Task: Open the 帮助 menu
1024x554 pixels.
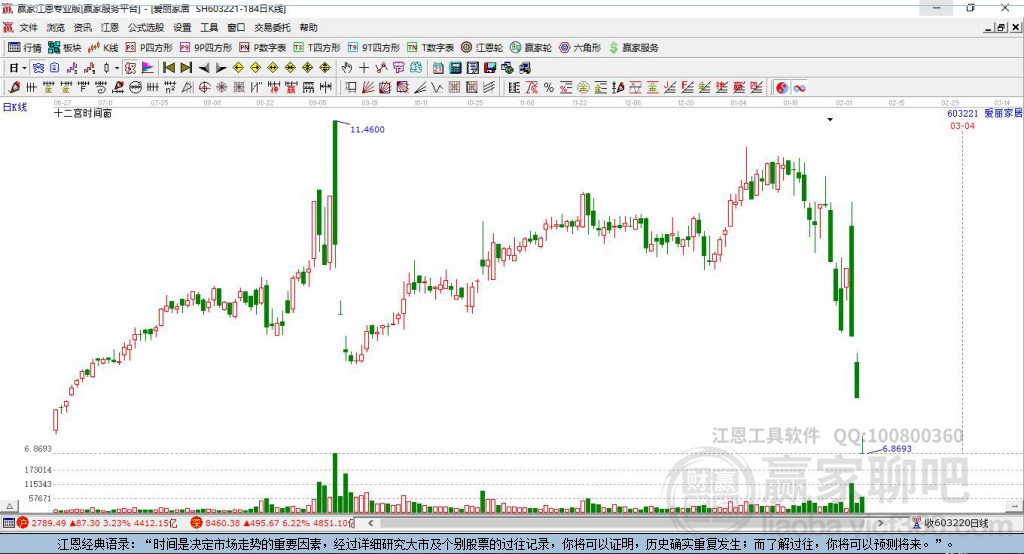Action: pos(308,27)
